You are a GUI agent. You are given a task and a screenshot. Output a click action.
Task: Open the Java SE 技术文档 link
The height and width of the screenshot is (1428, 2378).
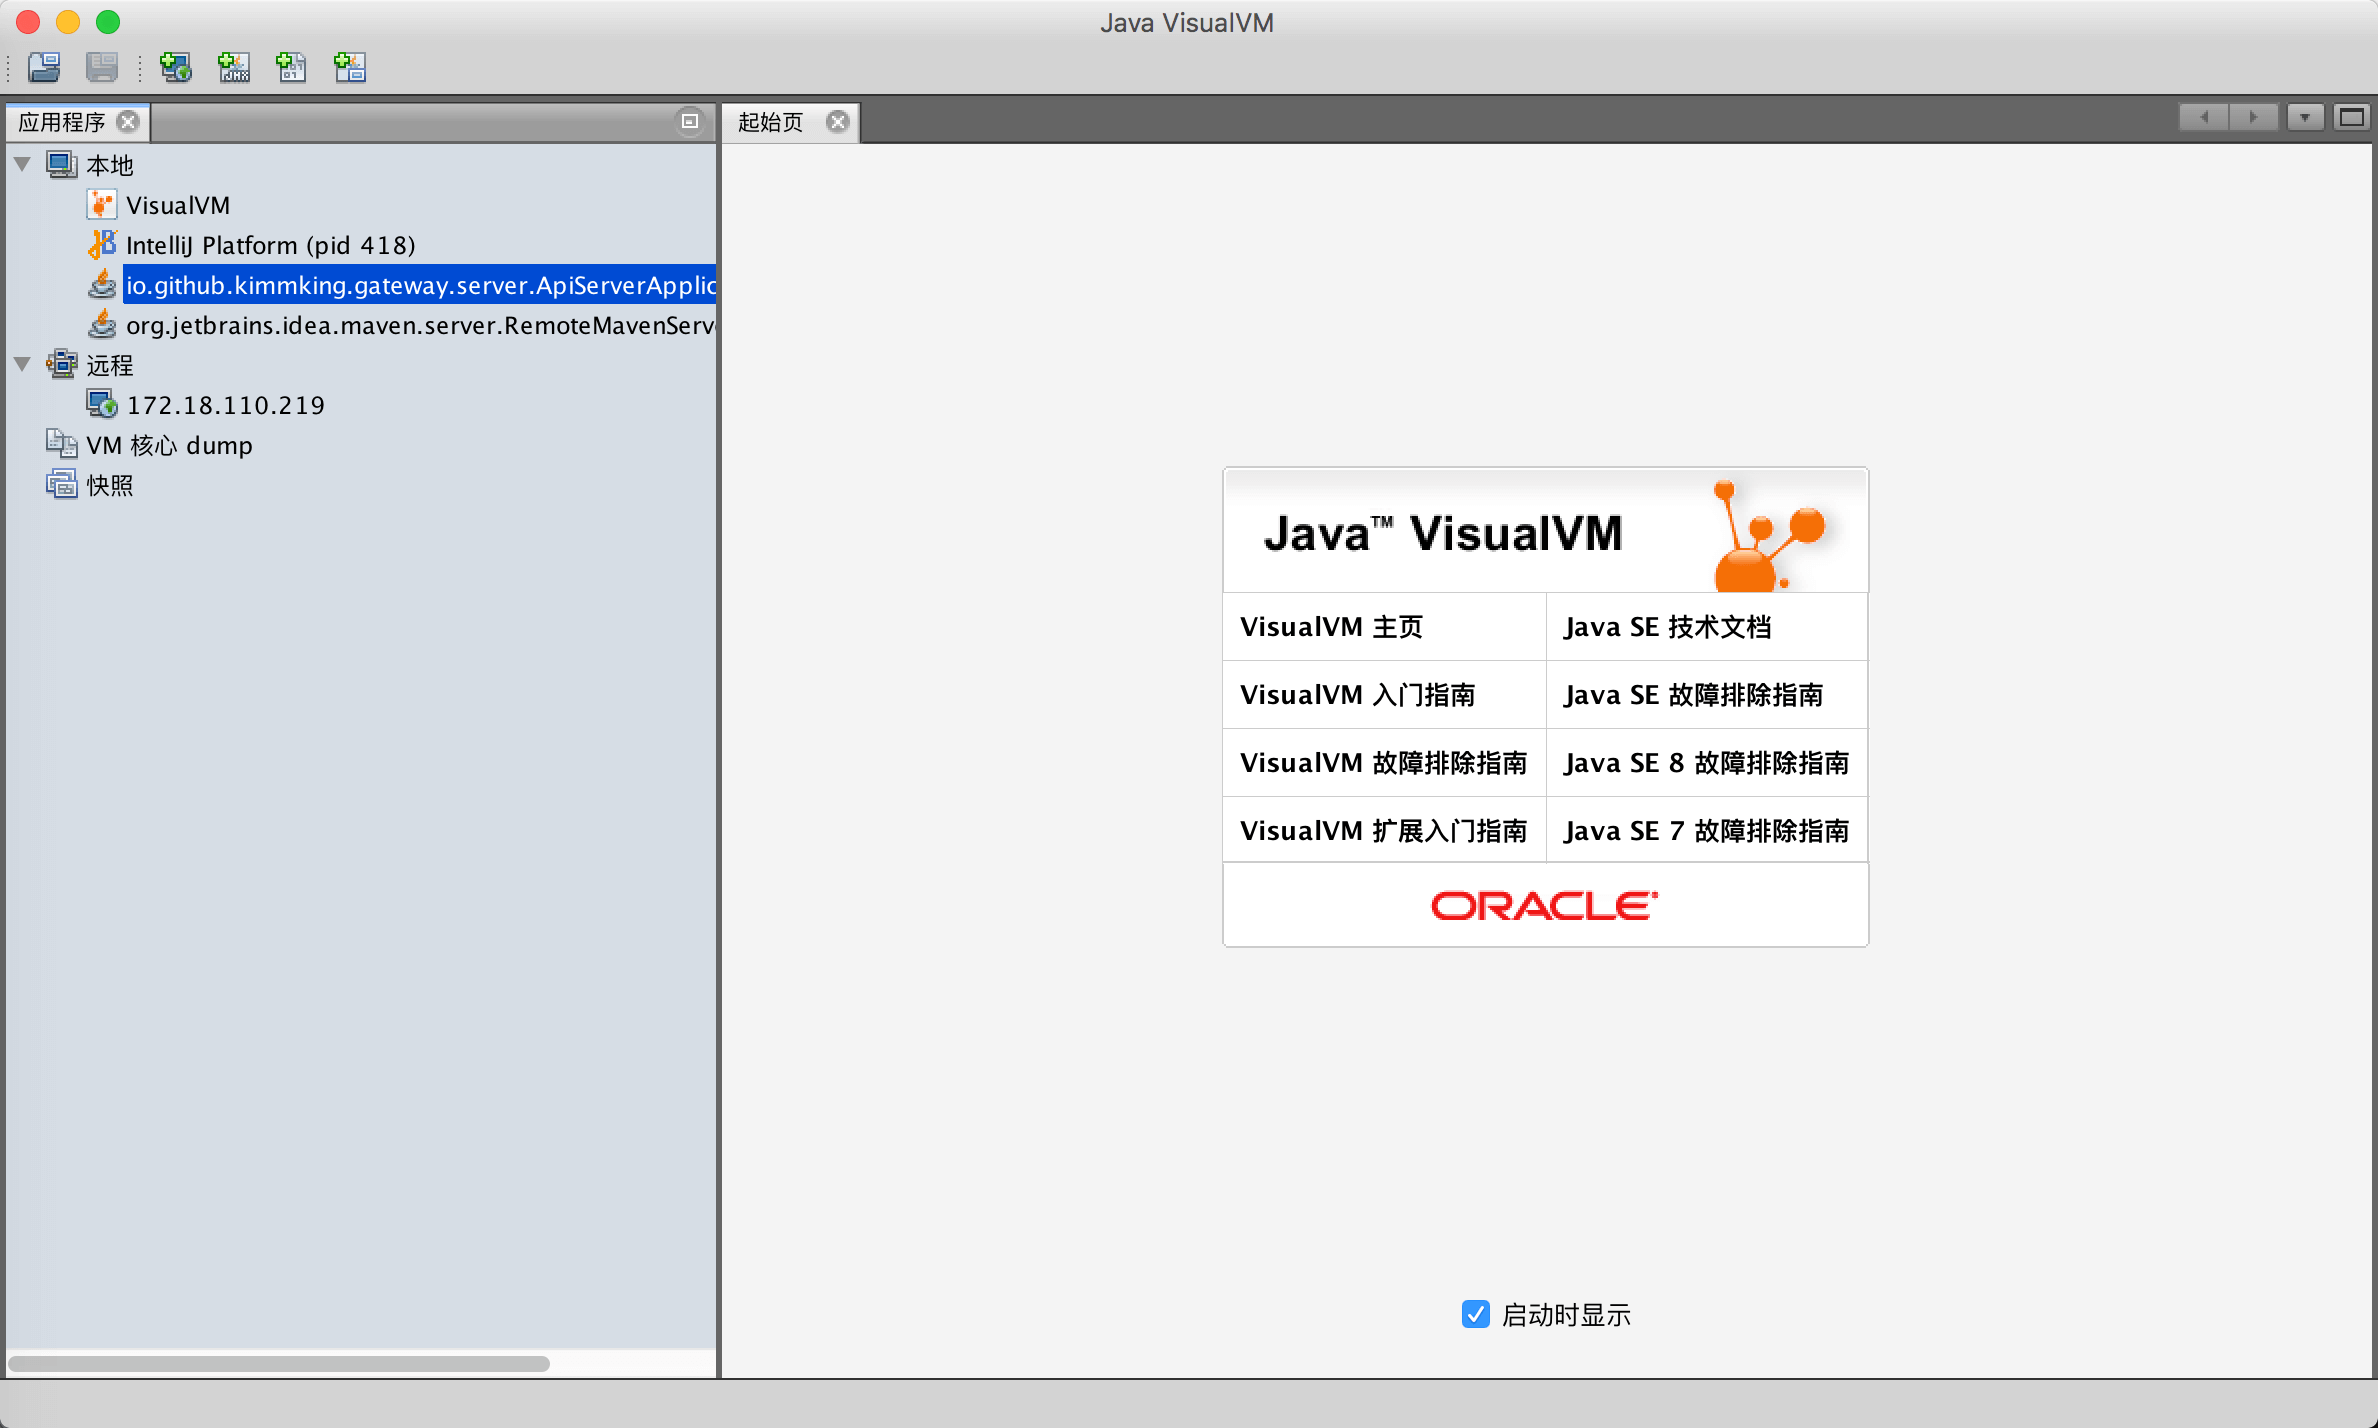pyautogui.click(x=1667, y=627)
